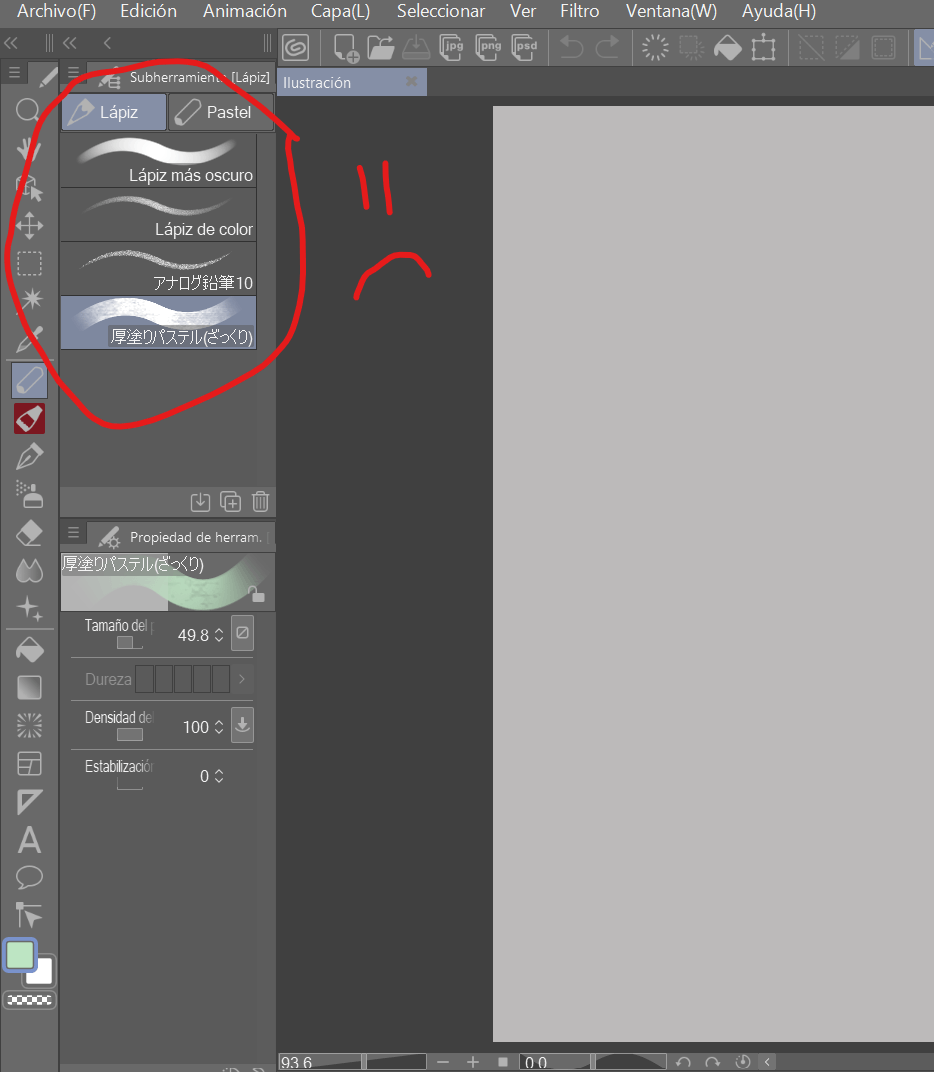Select the Eraser tool
This screenshot has width=934, height=1072.
click(29, 533)
